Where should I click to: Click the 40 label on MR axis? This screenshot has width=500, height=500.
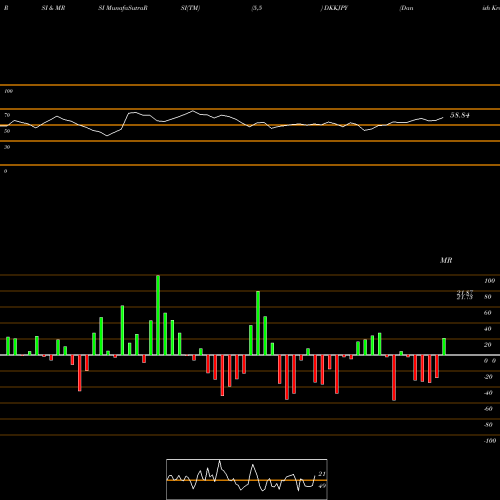pyautogui.click(x=488, y=329)
